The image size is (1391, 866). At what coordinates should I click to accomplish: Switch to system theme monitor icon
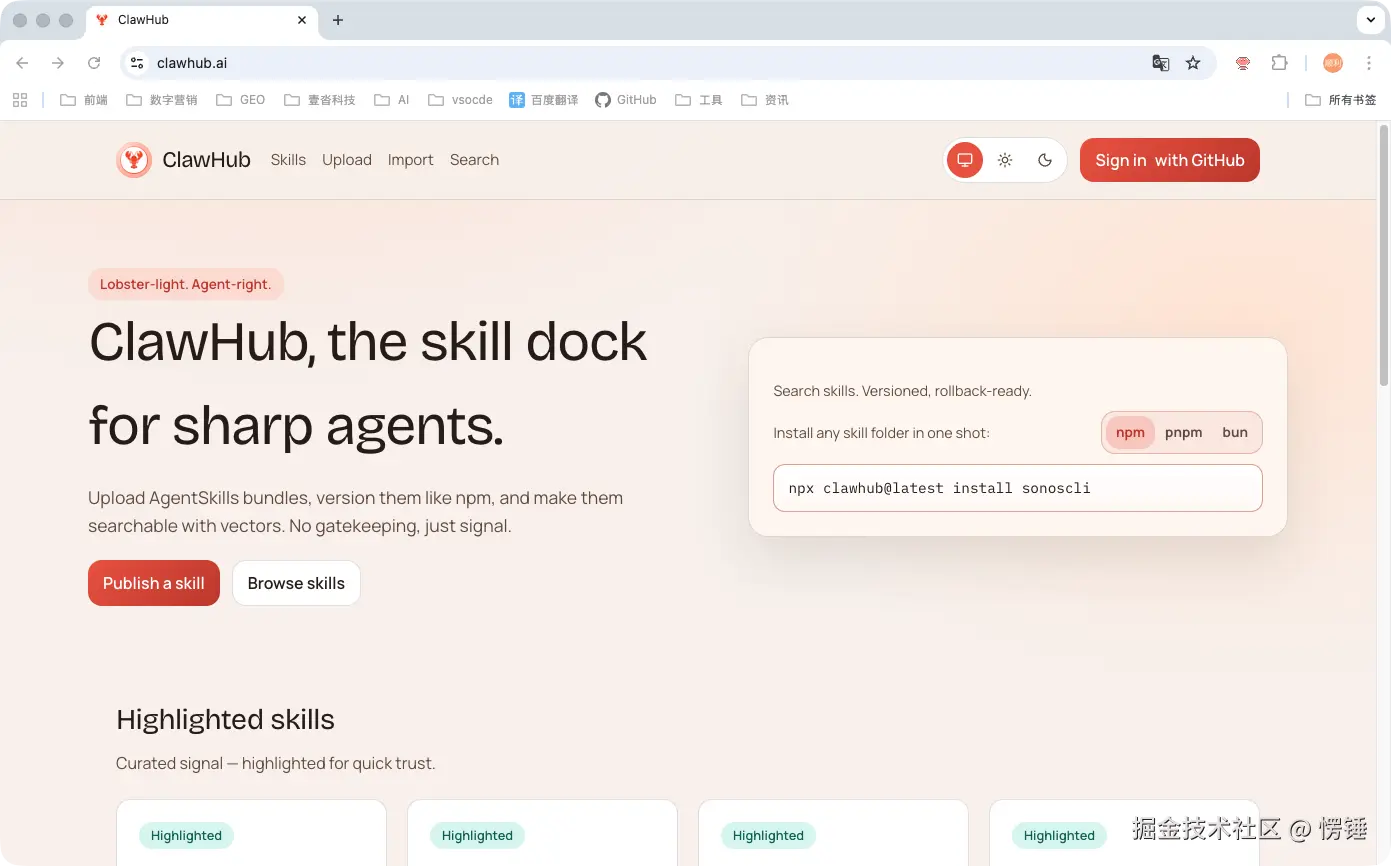[x=965, y=160]
